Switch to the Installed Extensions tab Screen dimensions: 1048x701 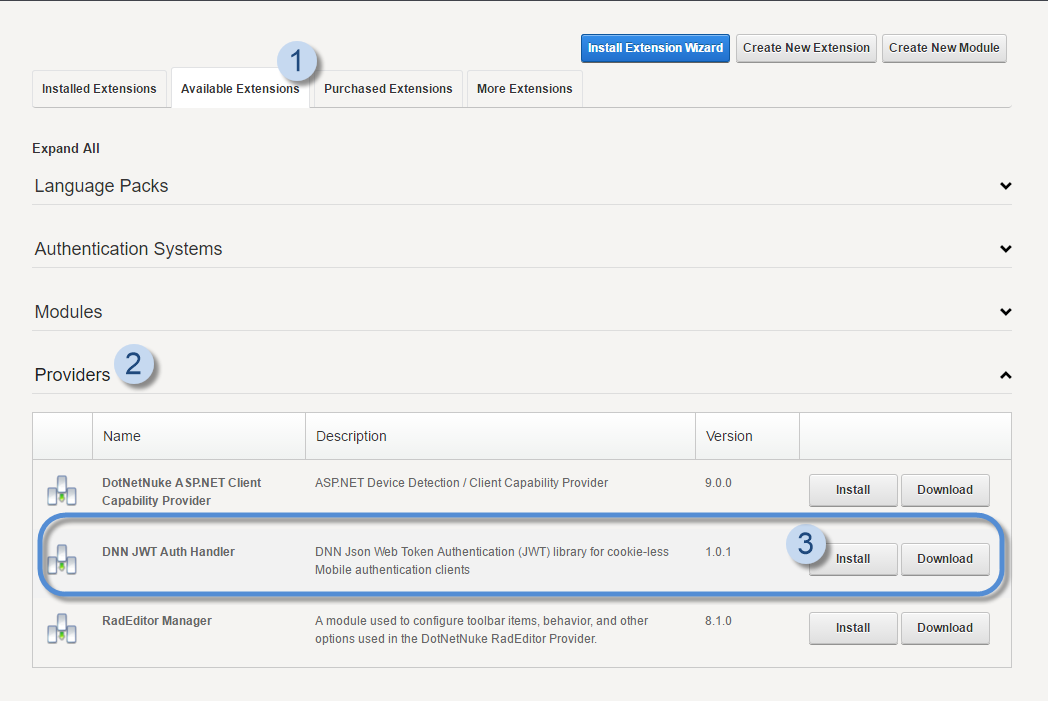click(99, 89)
